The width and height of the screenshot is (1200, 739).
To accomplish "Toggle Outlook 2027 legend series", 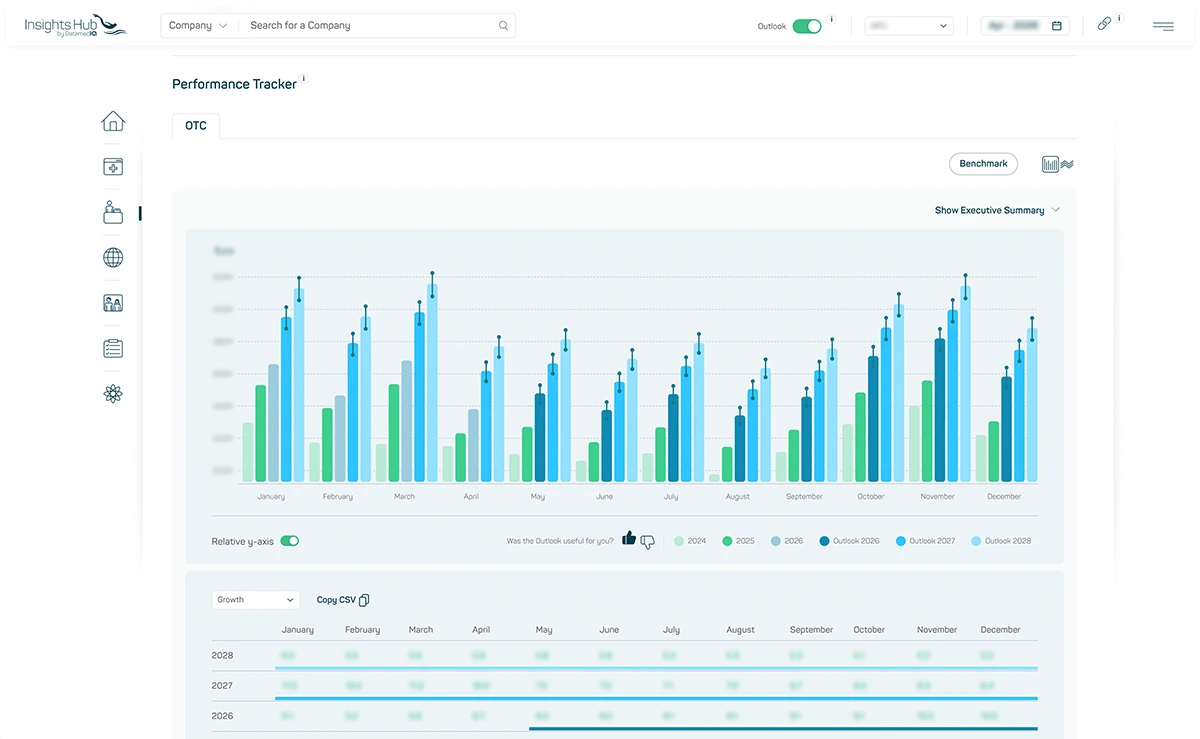I will click(925, 541).
